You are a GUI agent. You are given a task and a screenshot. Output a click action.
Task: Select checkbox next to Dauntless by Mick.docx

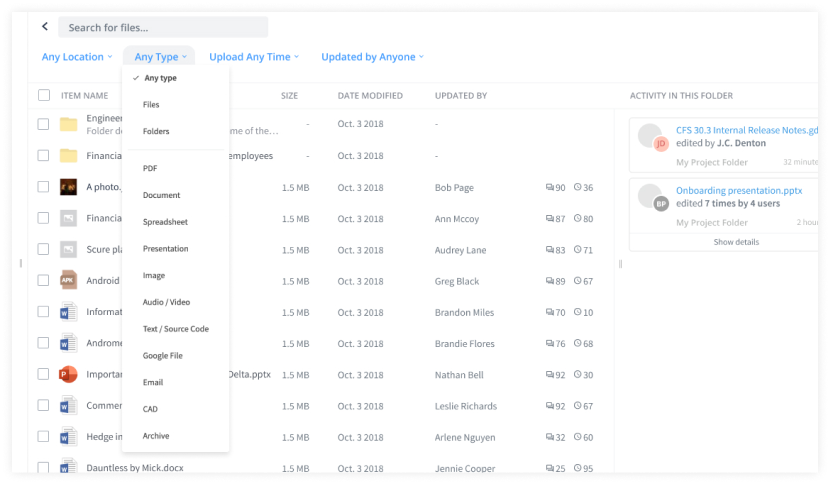click(44, 467)
